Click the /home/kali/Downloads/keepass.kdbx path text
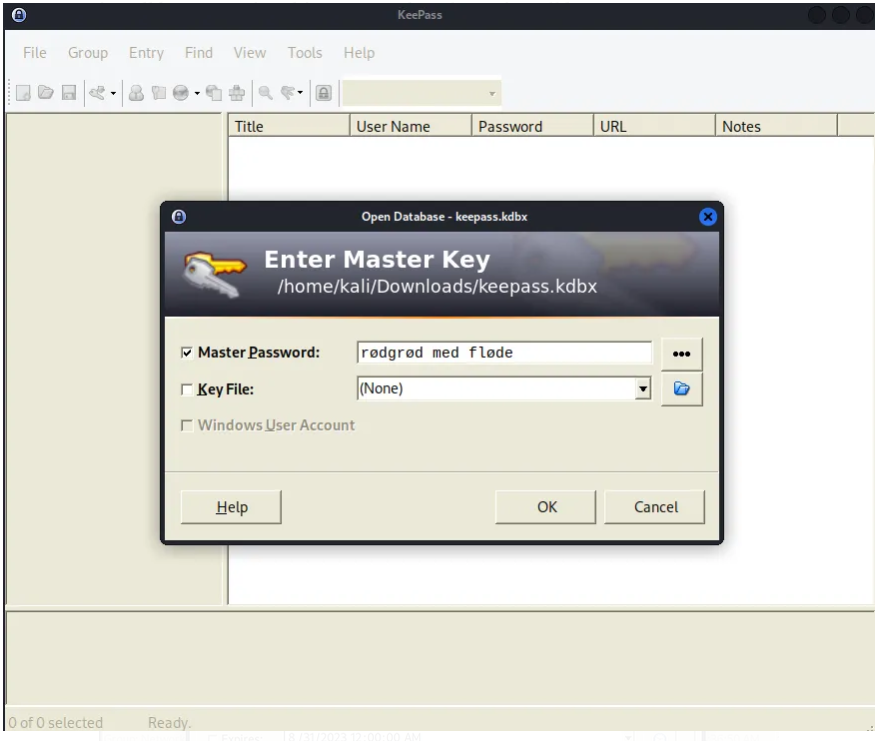Image resolution: width=882 pixels, height=741 pixels. pos(437,286)
